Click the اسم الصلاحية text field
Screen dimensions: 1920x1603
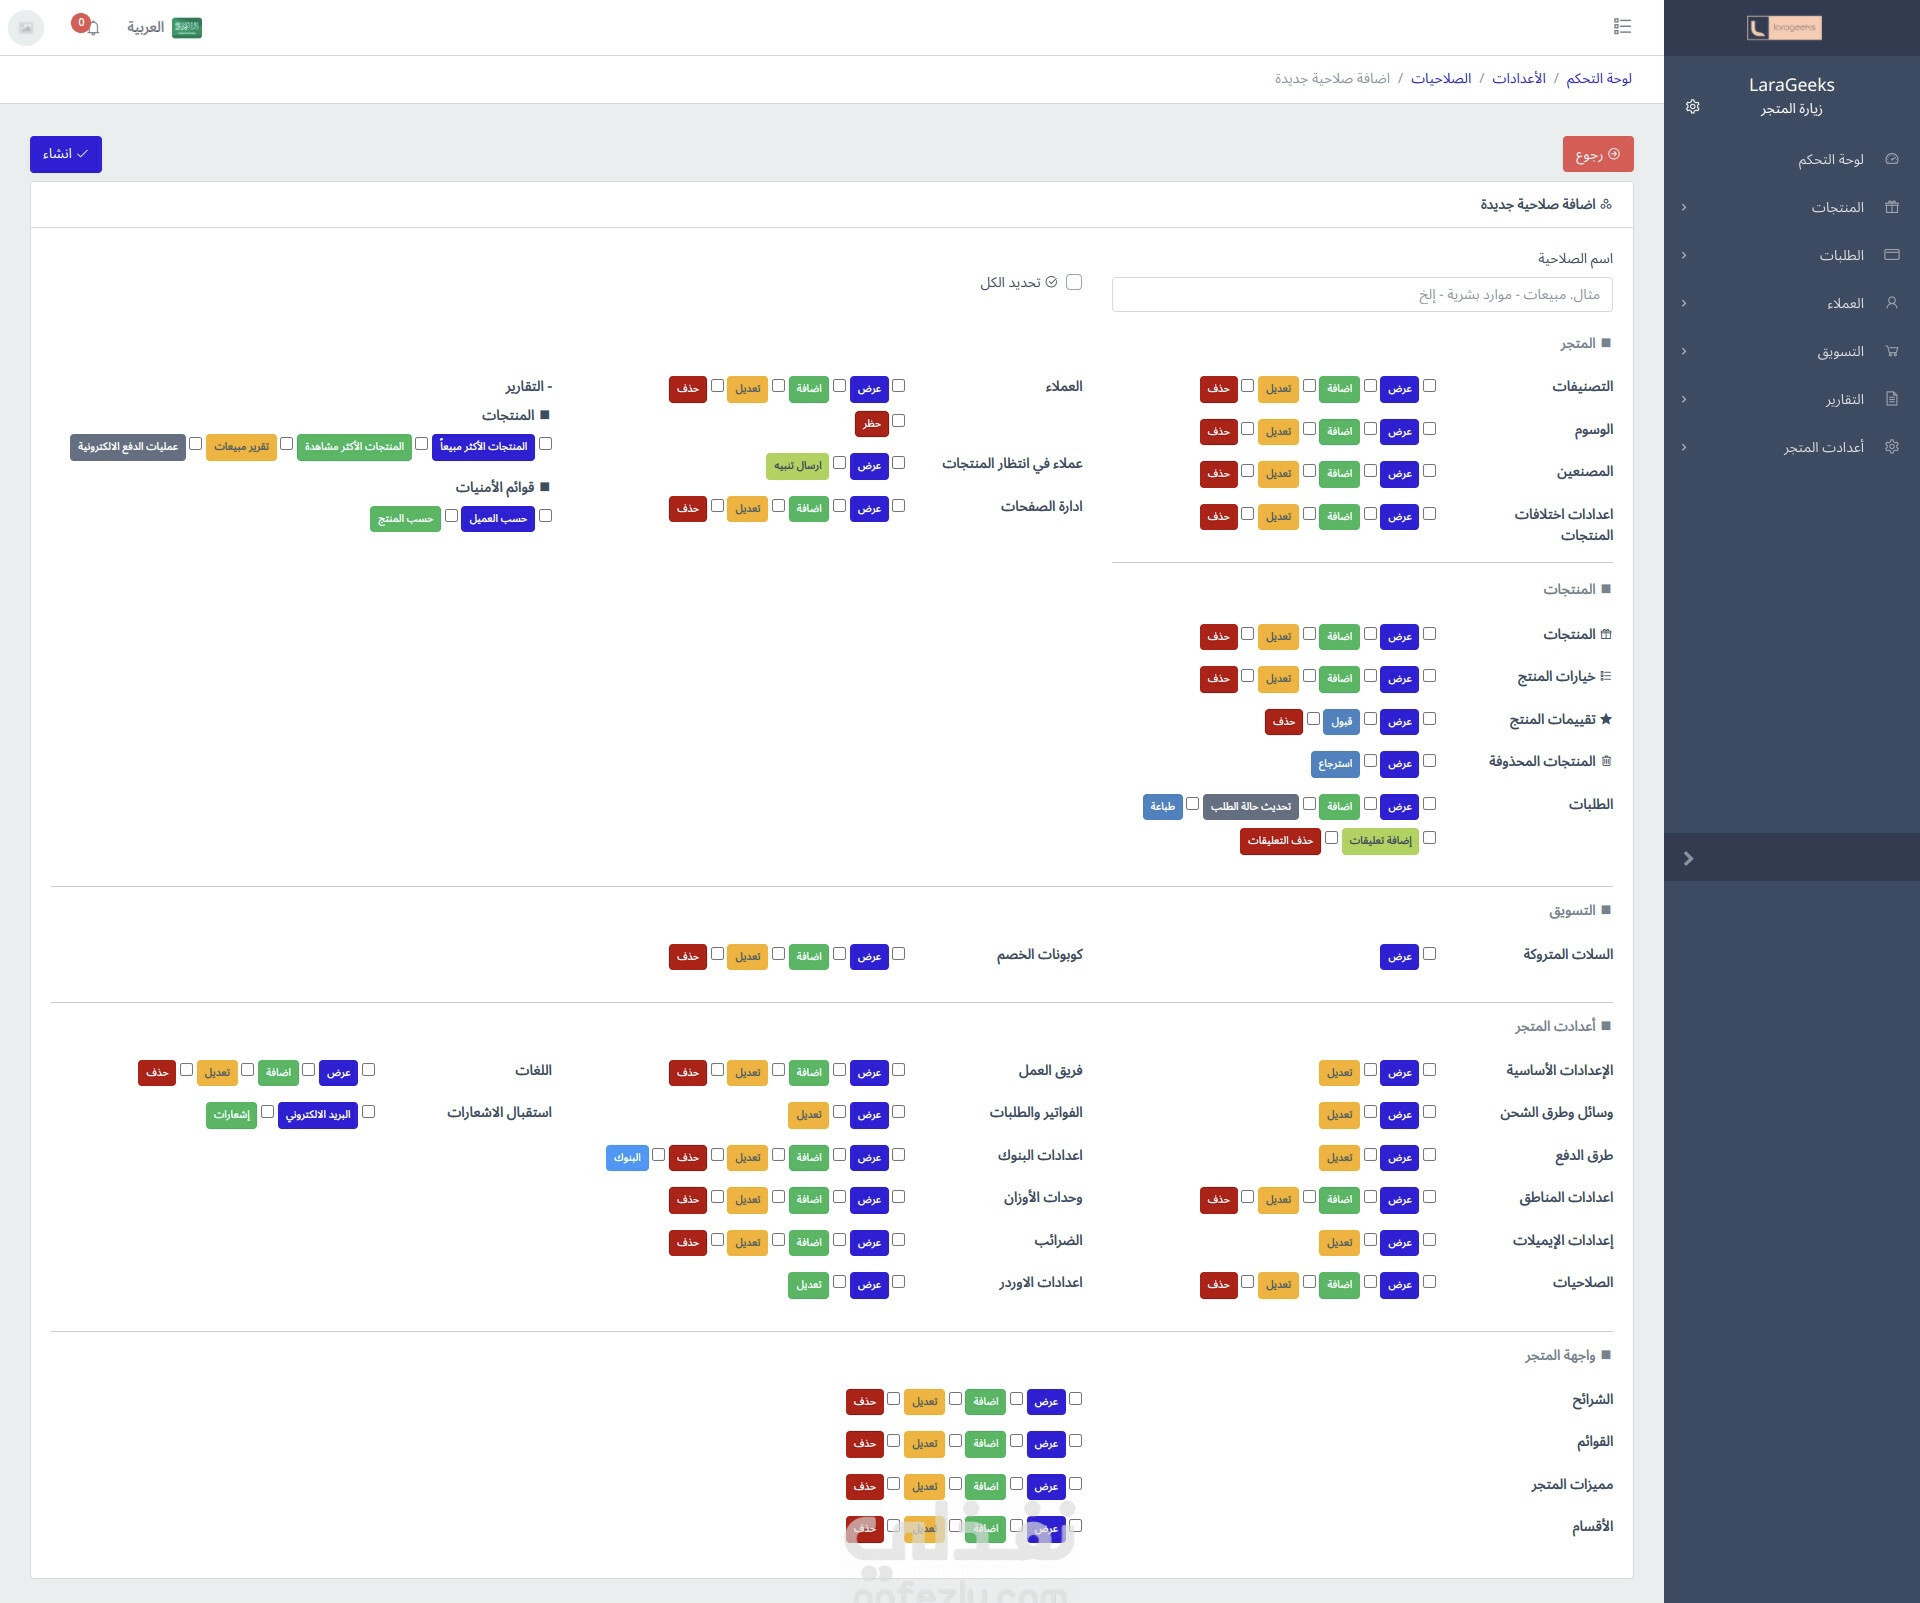(1361, 295)
